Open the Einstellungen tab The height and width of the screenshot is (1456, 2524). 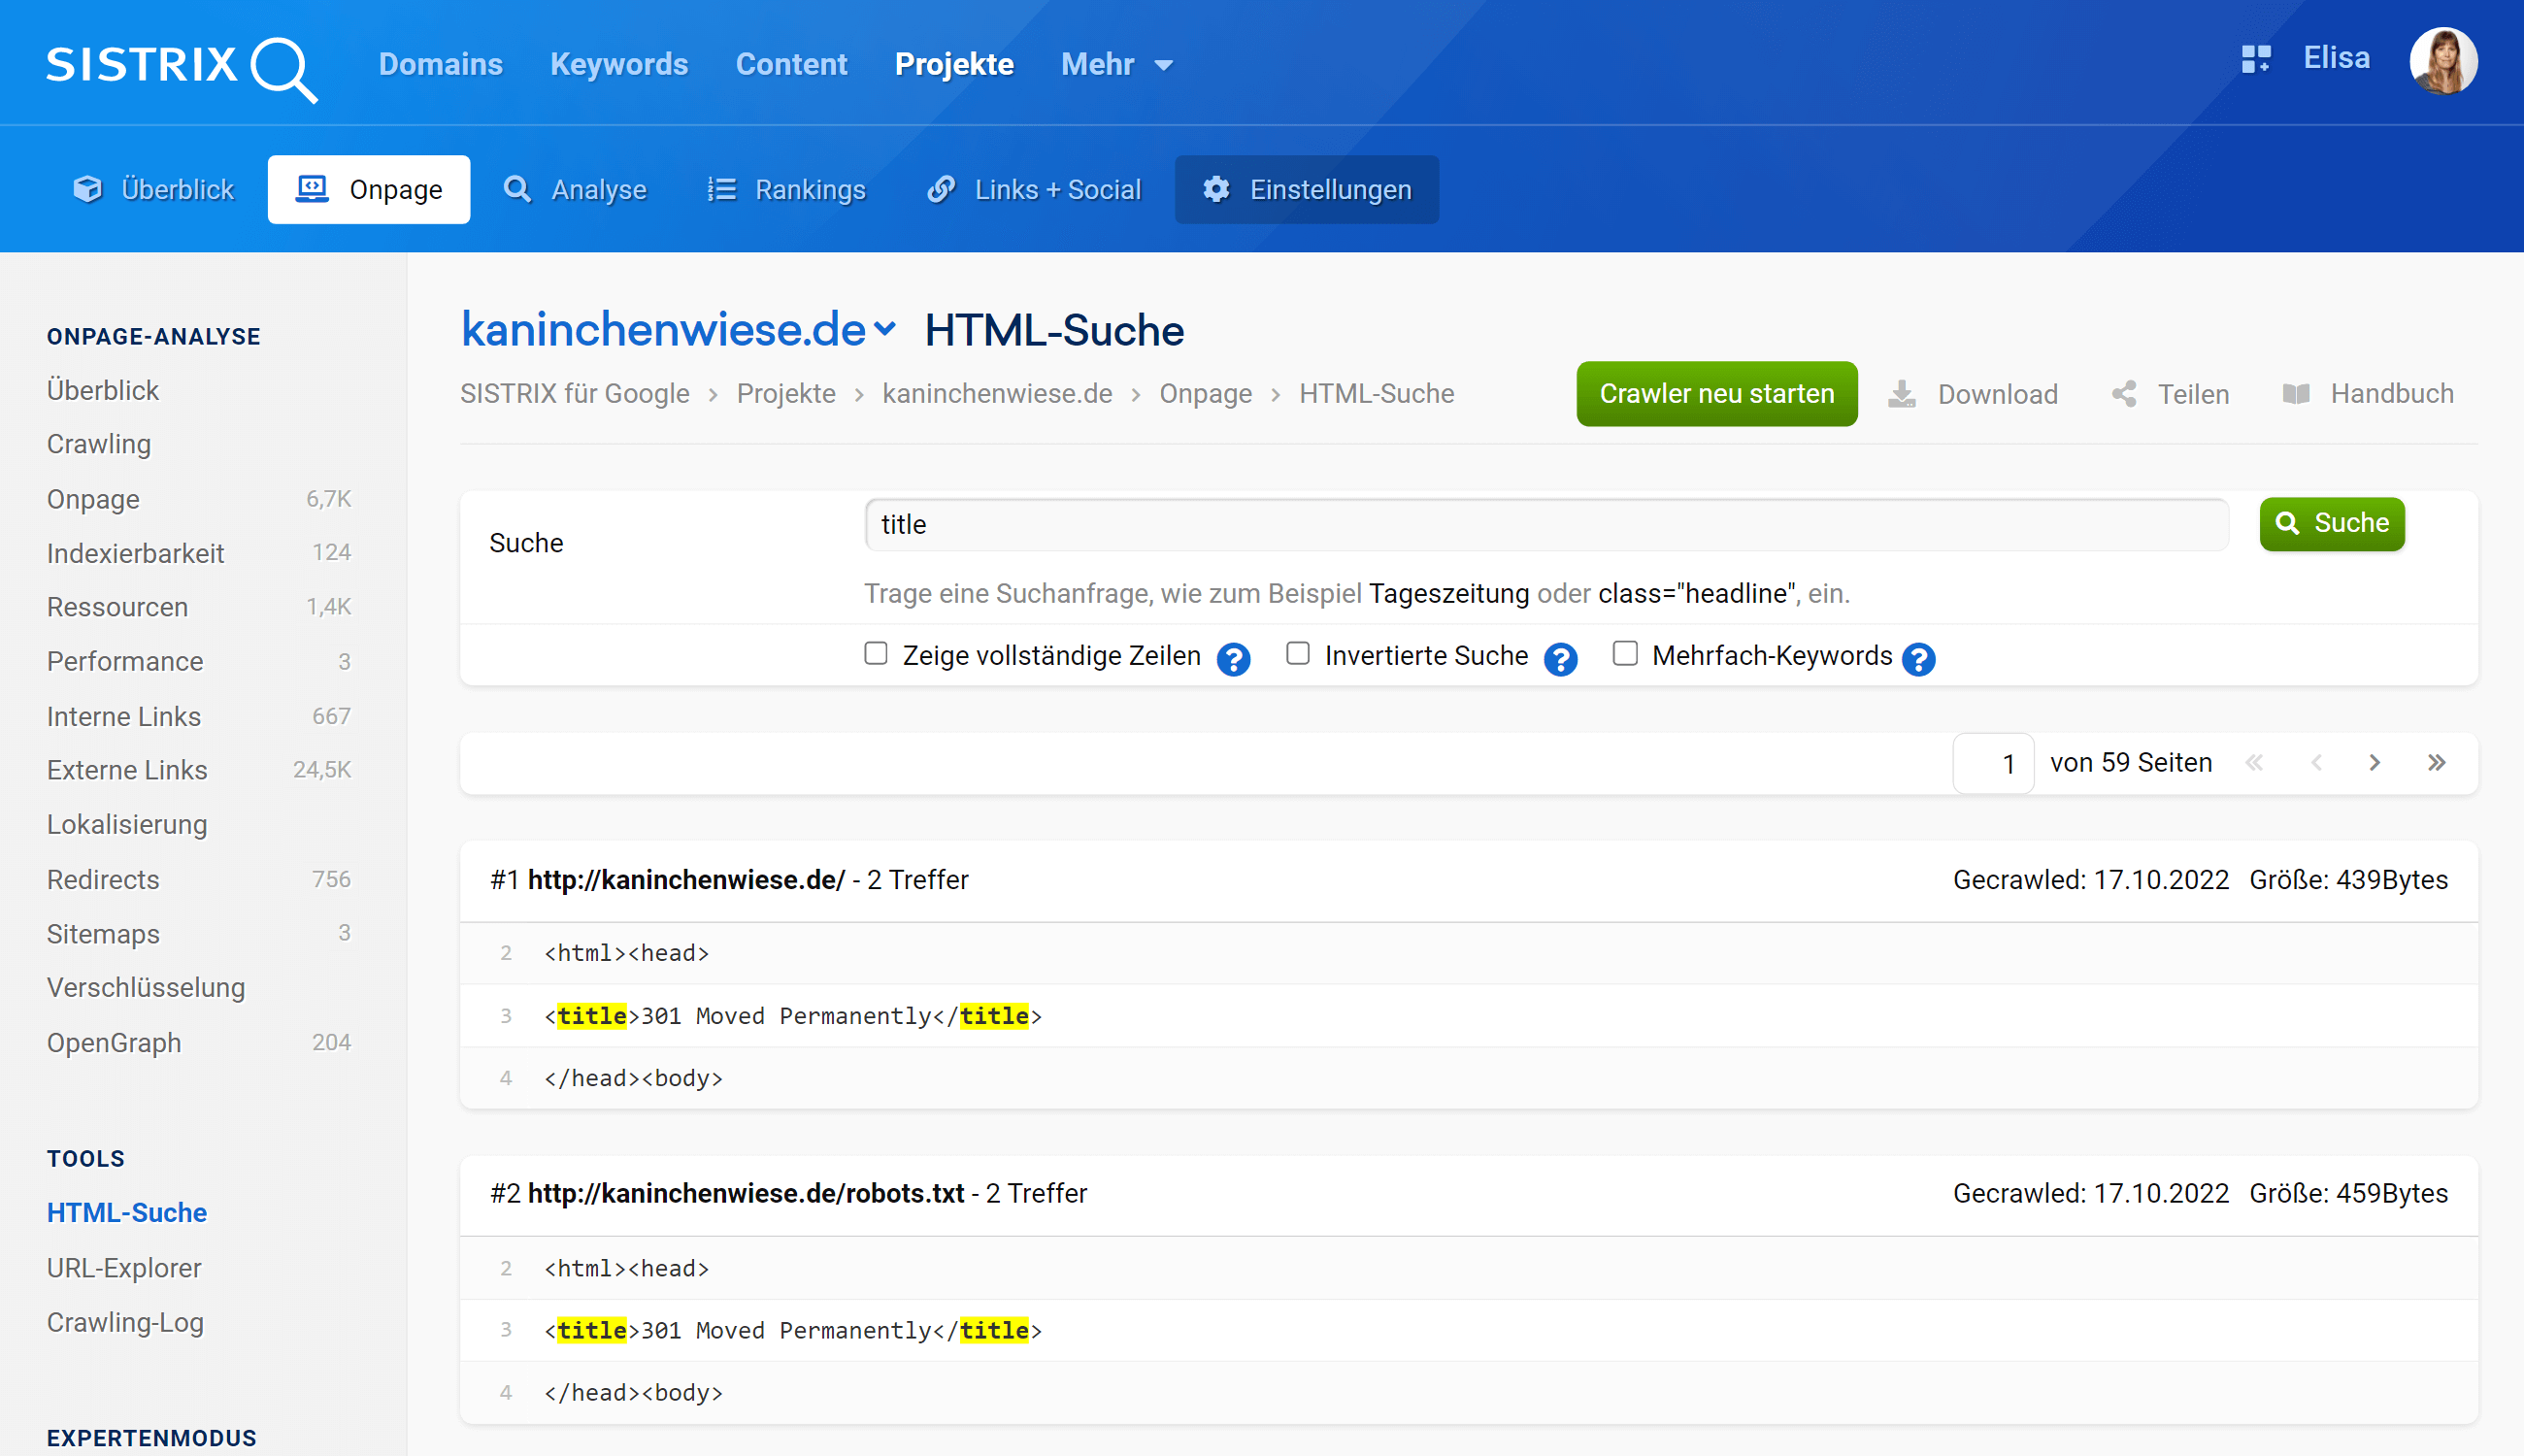[x=1307, y=189]
